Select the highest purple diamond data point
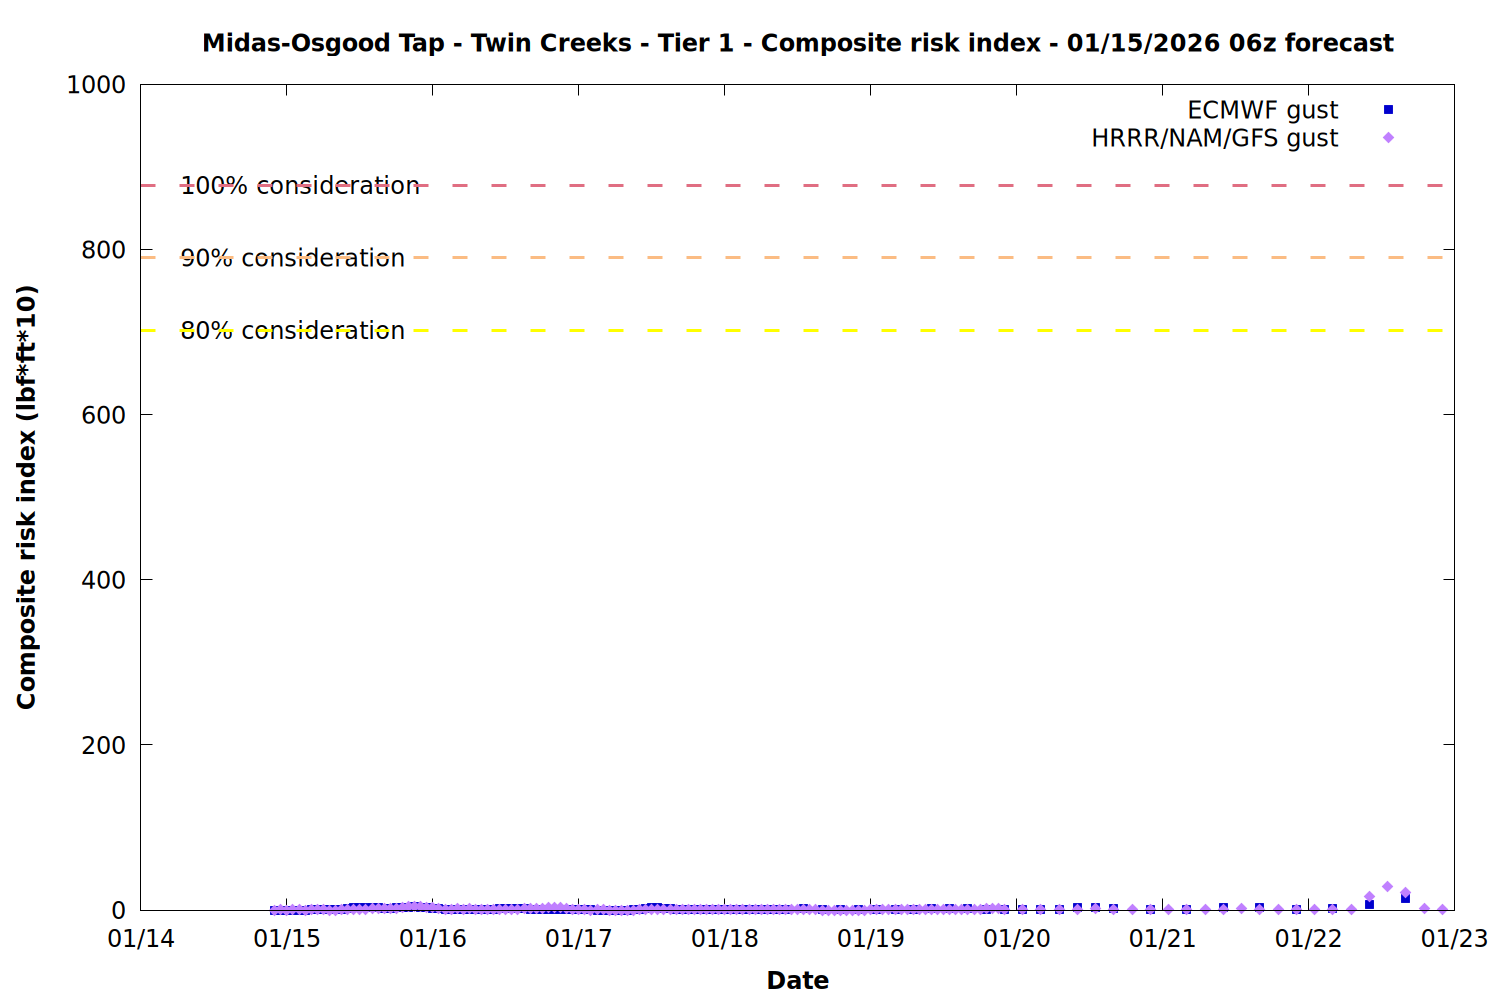The width and height of the screenshot is (1500, 1000). pos(1387,887)
